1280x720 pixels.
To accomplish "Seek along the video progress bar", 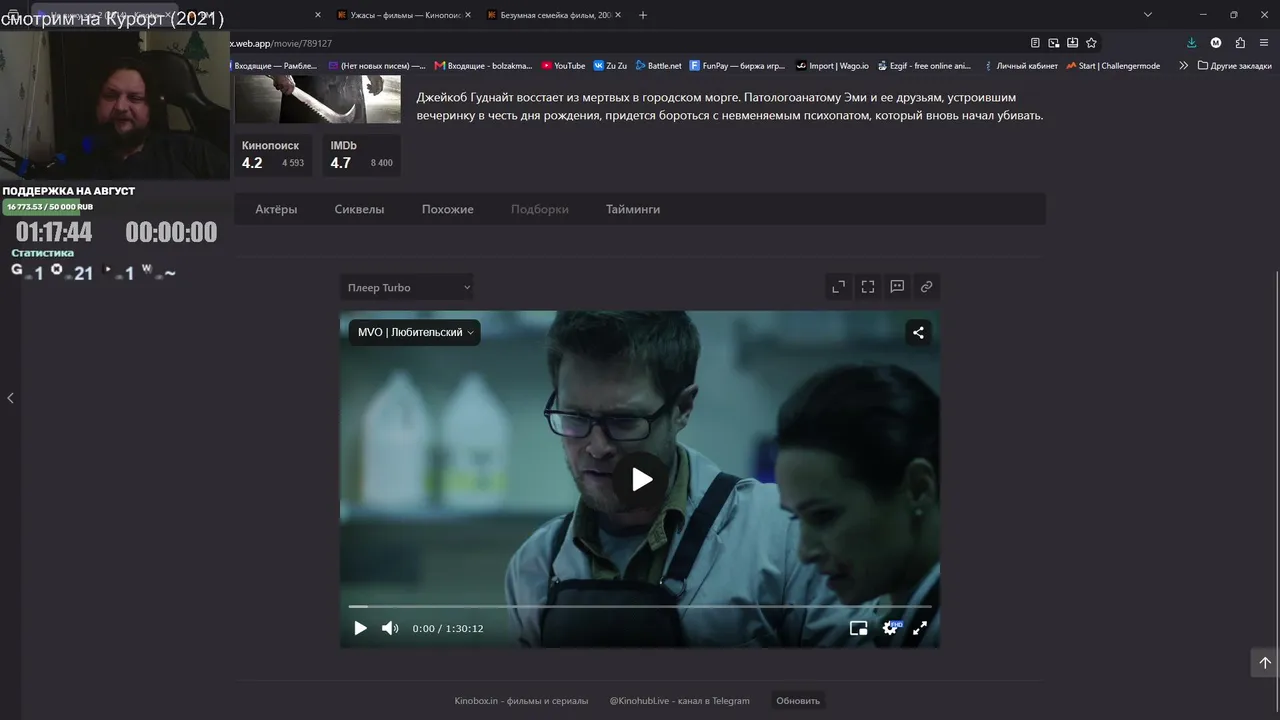I will click(x=640, y=606).
